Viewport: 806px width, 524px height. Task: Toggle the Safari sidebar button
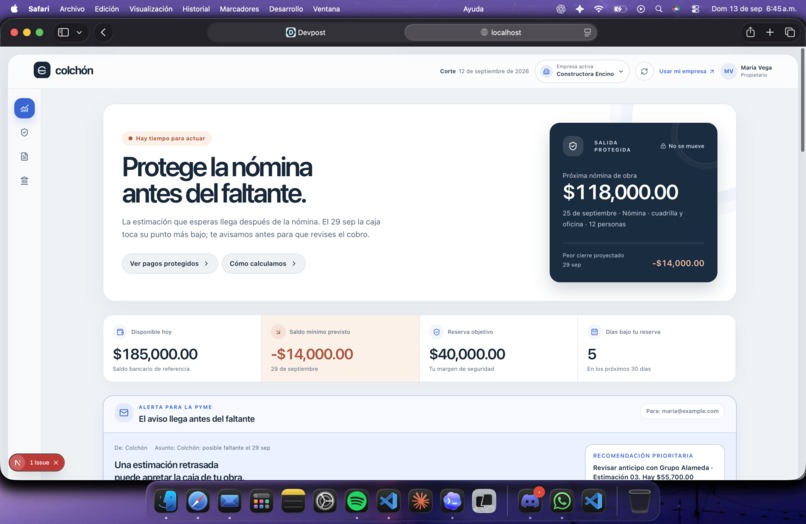(63, 32)
